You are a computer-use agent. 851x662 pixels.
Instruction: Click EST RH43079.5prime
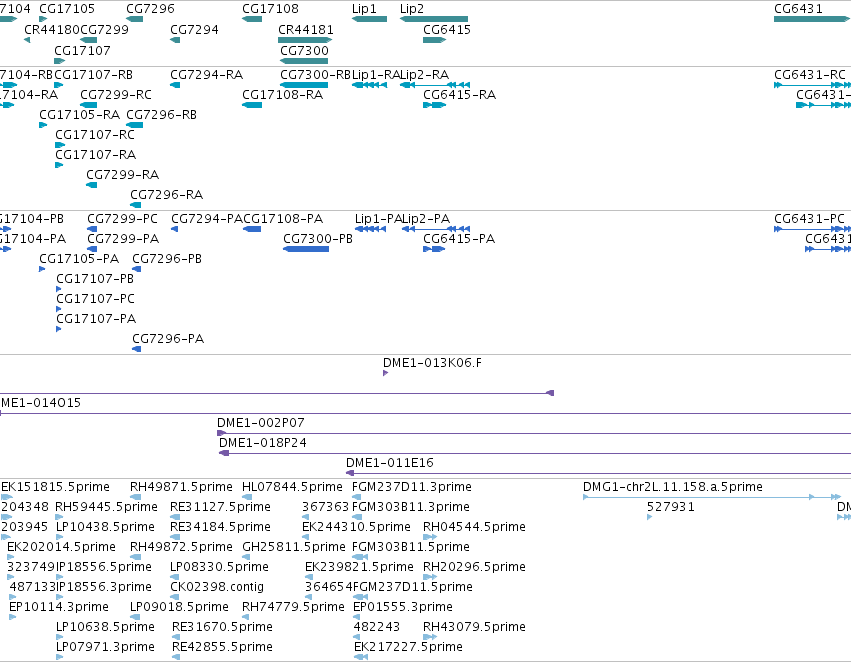point(474,627)
